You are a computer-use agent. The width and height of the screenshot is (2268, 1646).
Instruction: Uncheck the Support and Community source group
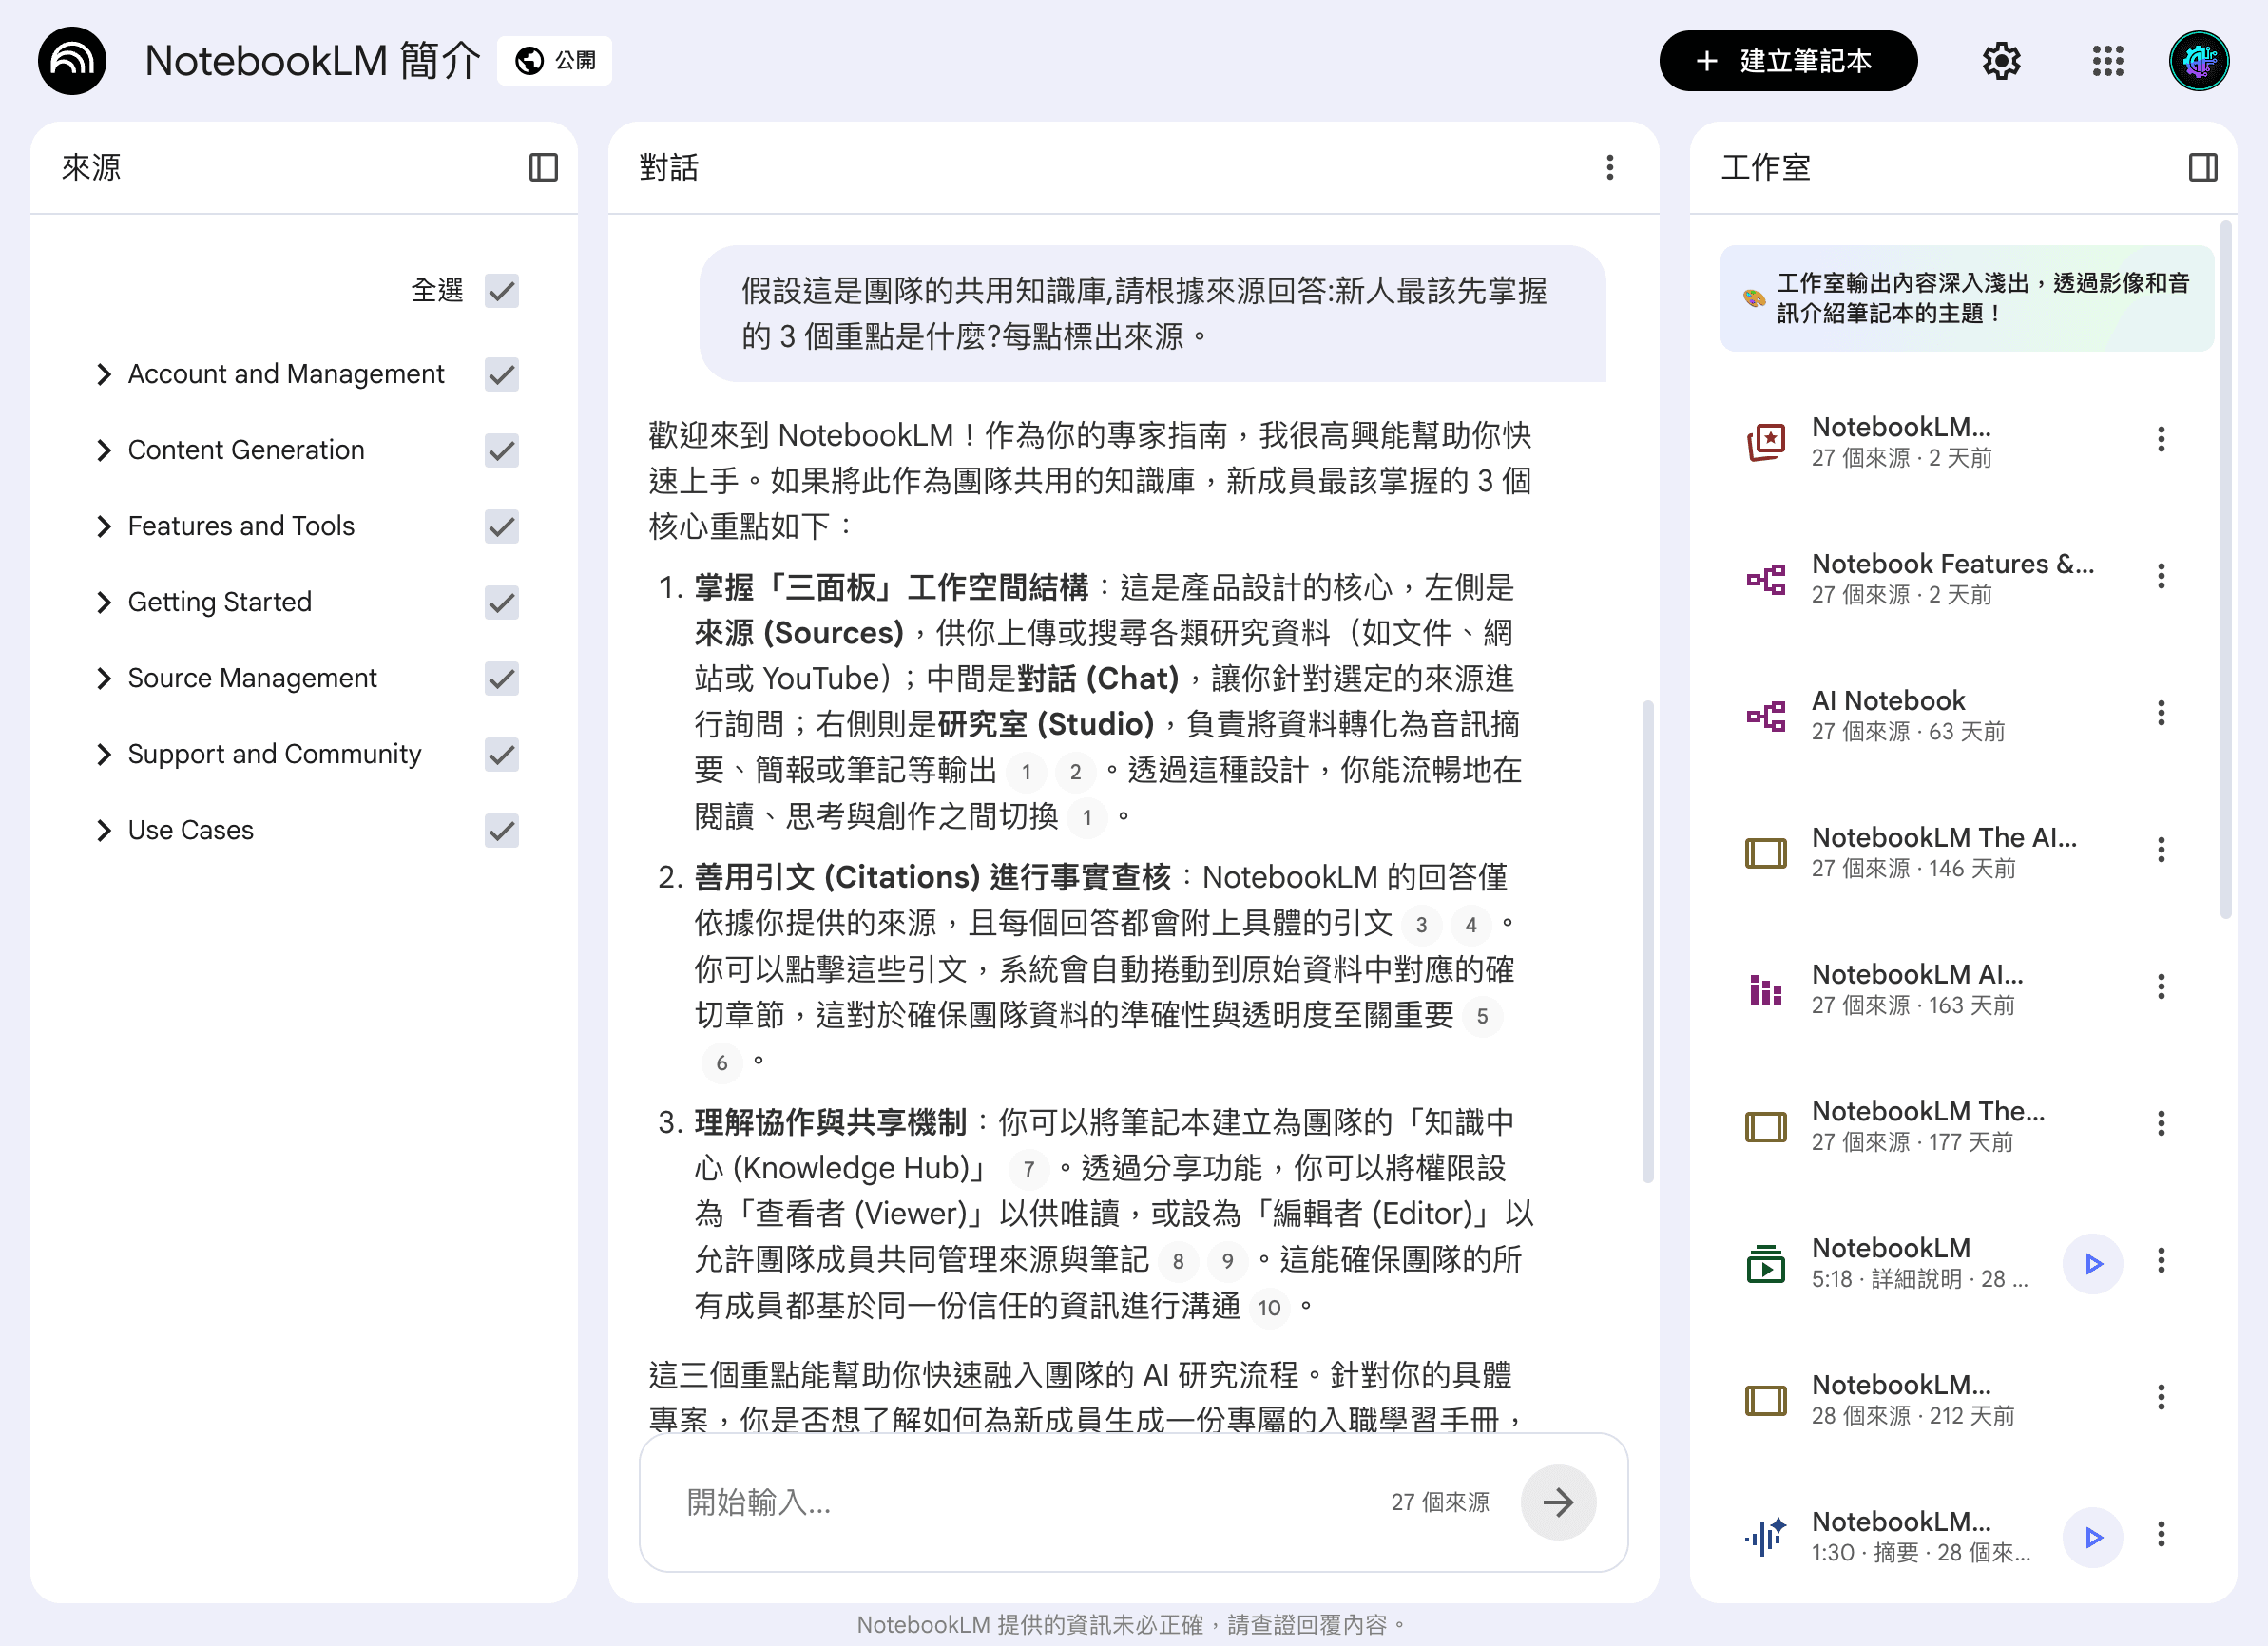[502, 755]
